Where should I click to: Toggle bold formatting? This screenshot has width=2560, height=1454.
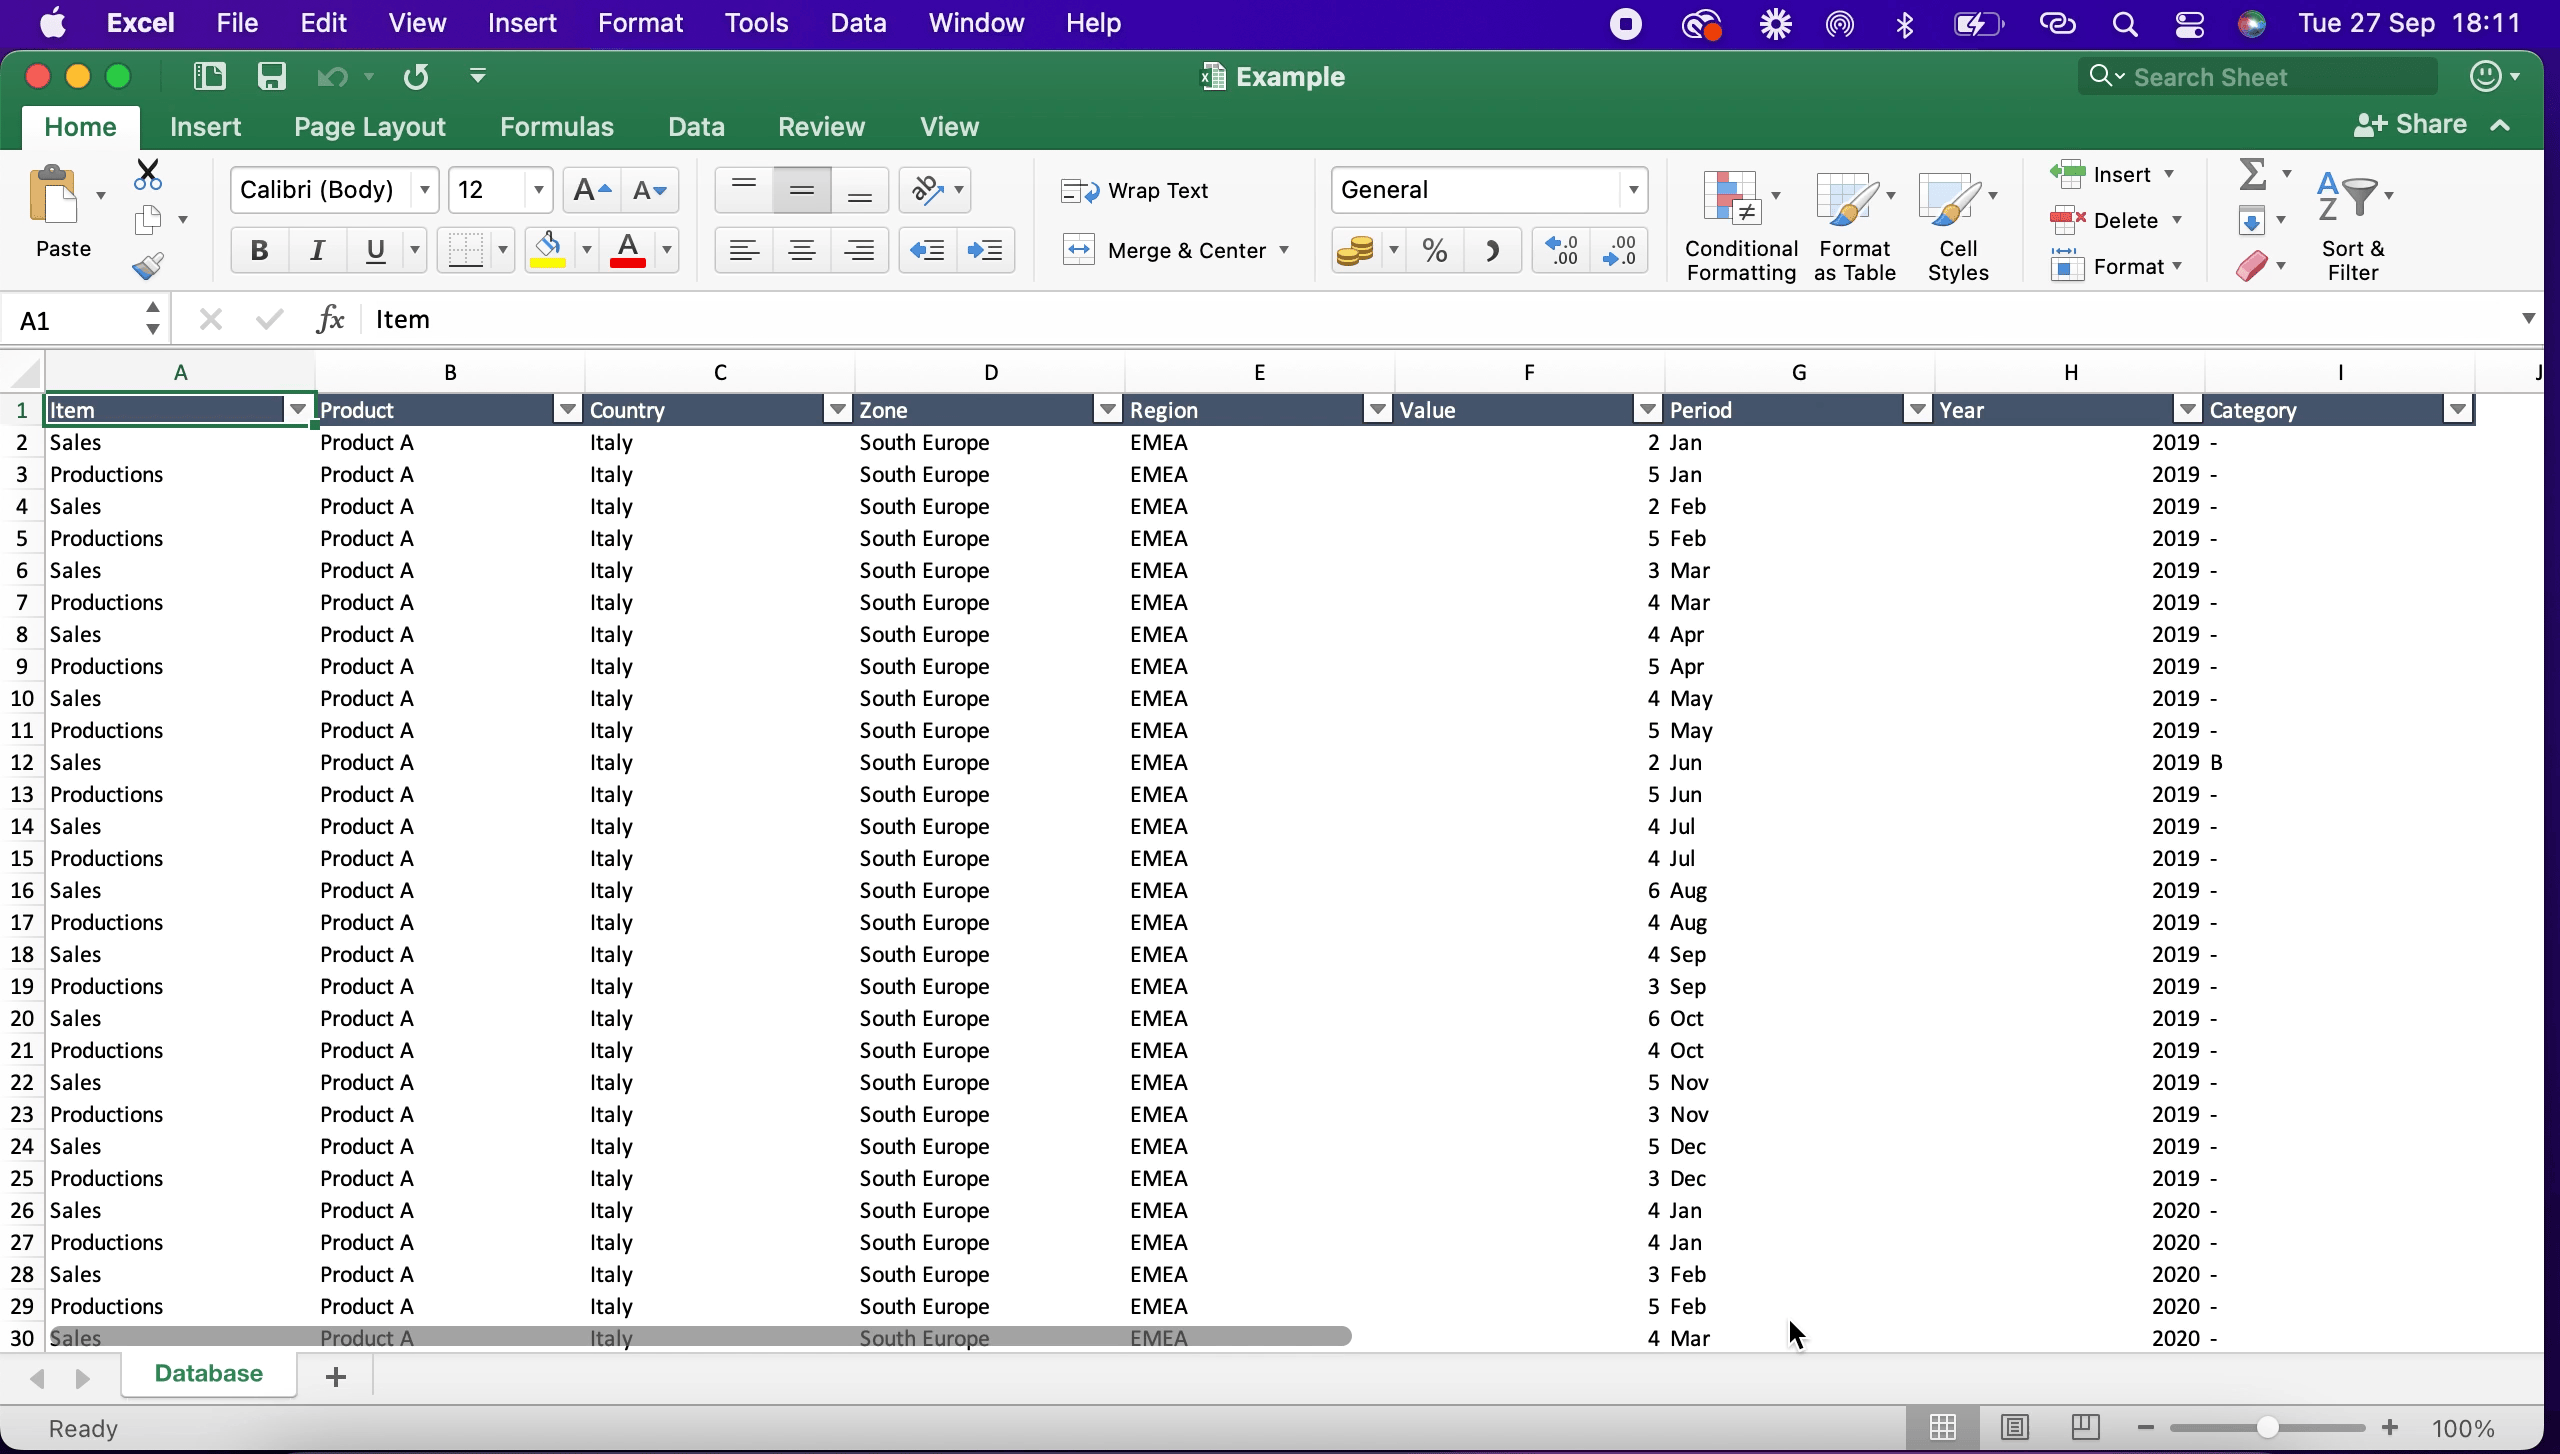259,250
